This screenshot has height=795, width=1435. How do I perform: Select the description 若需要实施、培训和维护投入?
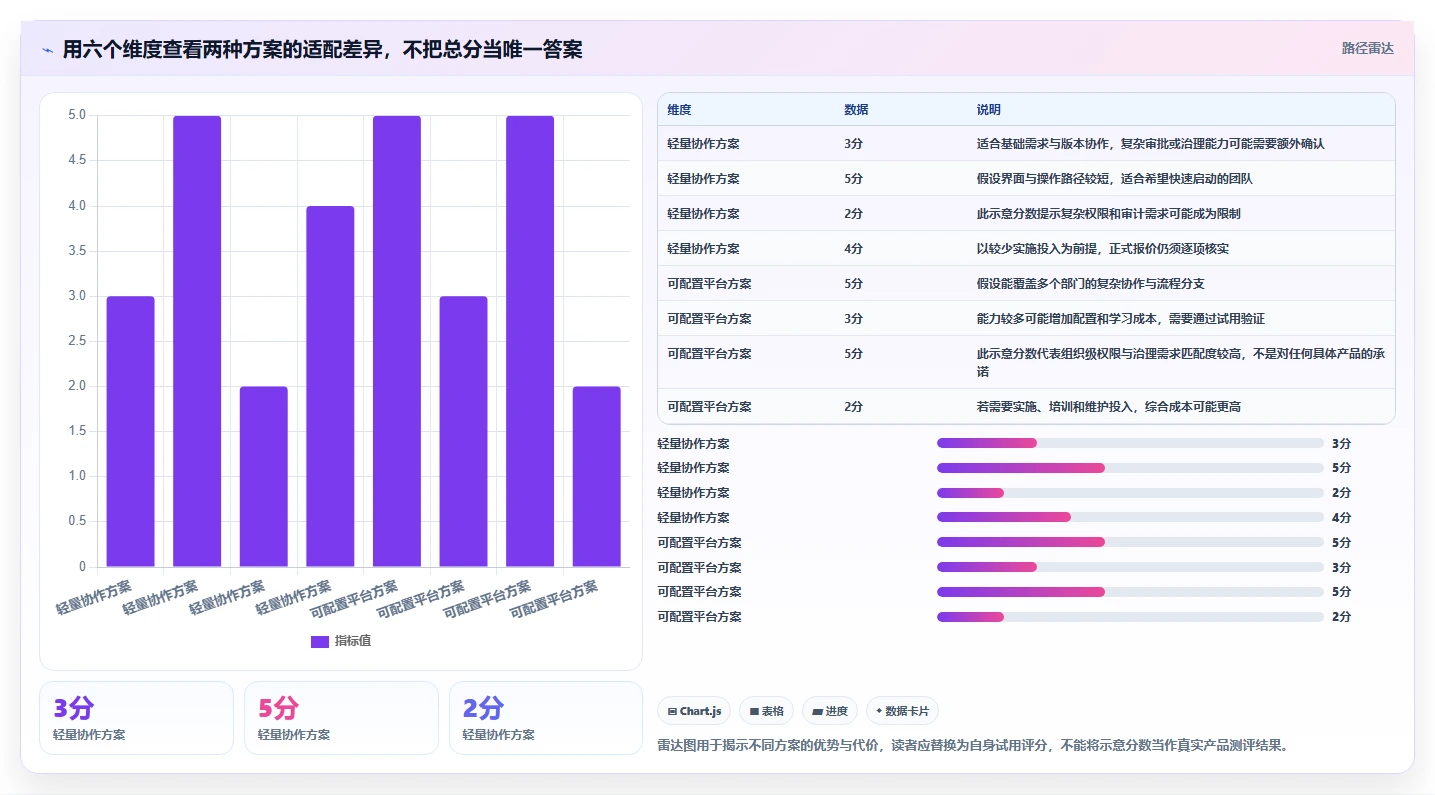click(1109, 407)
